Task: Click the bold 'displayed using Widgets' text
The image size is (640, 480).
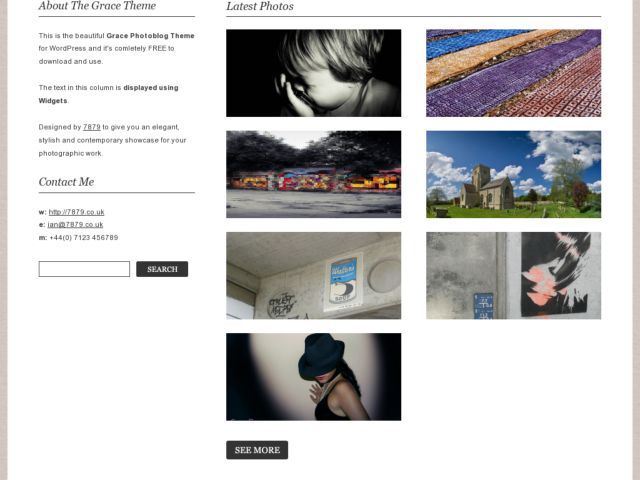Action: tap(109, 94)
